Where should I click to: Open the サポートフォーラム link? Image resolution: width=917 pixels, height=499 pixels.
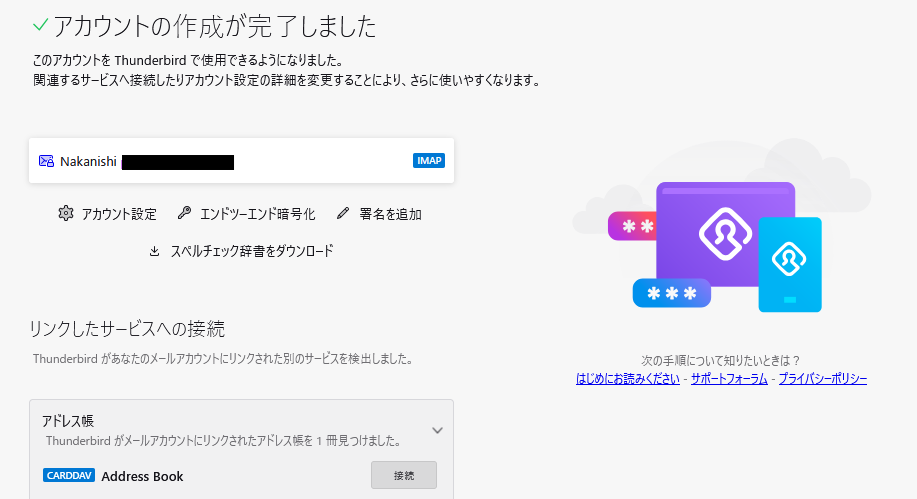pyautogui.click(x=729, y=378)
